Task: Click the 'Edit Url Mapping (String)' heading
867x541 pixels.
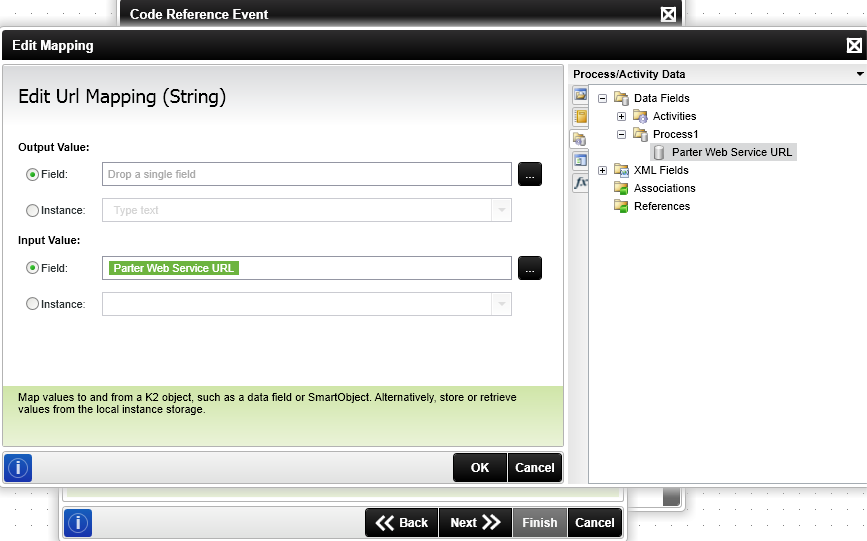Action: (x=122, y=96)
